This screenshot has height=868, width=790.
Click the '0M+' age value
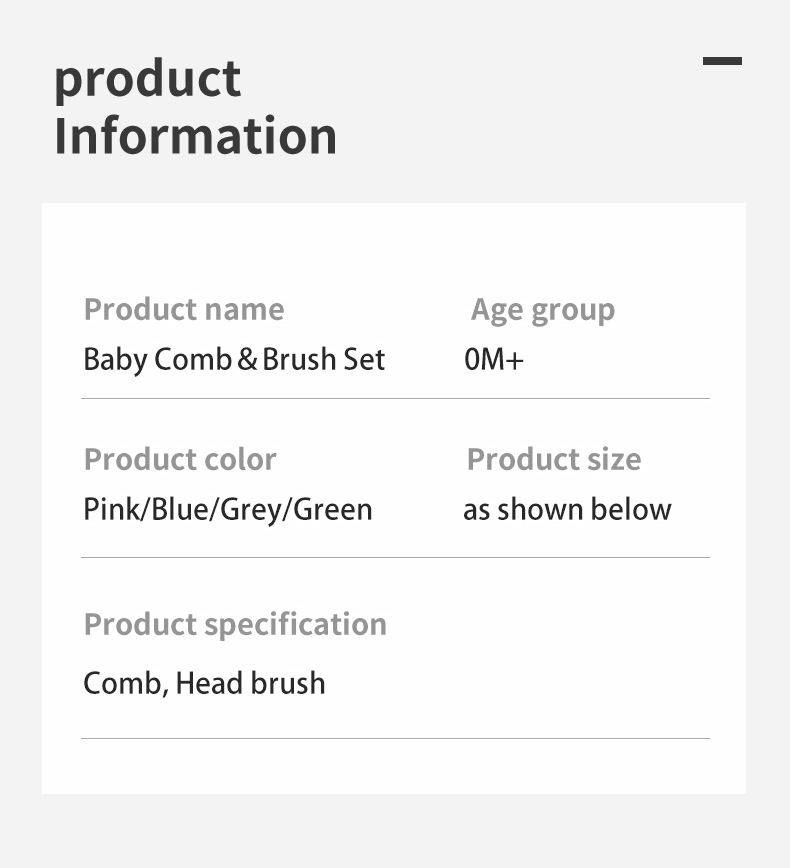coord(494,360)
